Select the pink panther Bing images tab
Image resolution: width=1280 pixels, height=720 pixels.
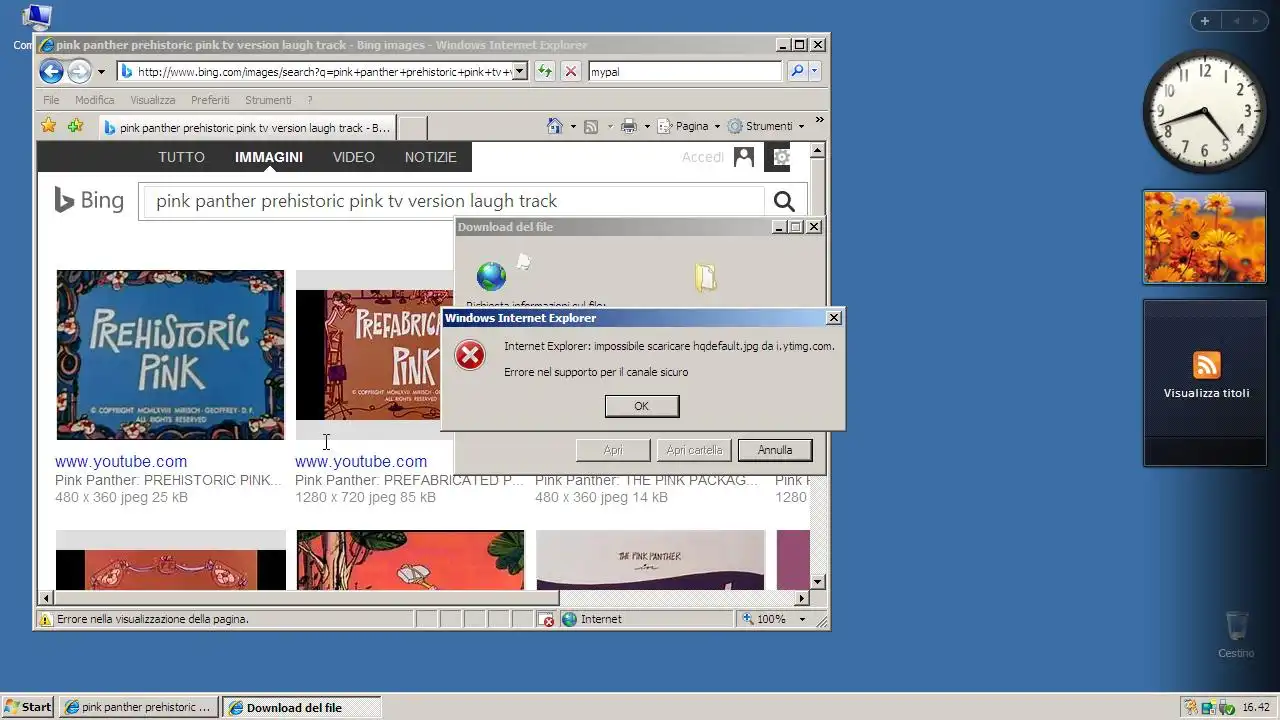coord(247,127)
